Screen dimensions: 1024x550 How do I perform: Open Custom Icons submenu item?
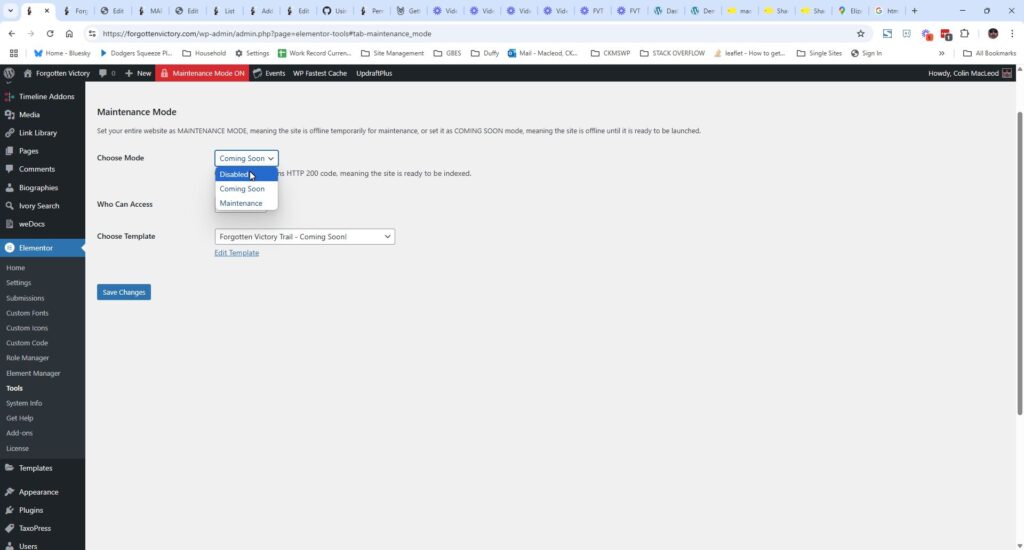coord(27,328)
